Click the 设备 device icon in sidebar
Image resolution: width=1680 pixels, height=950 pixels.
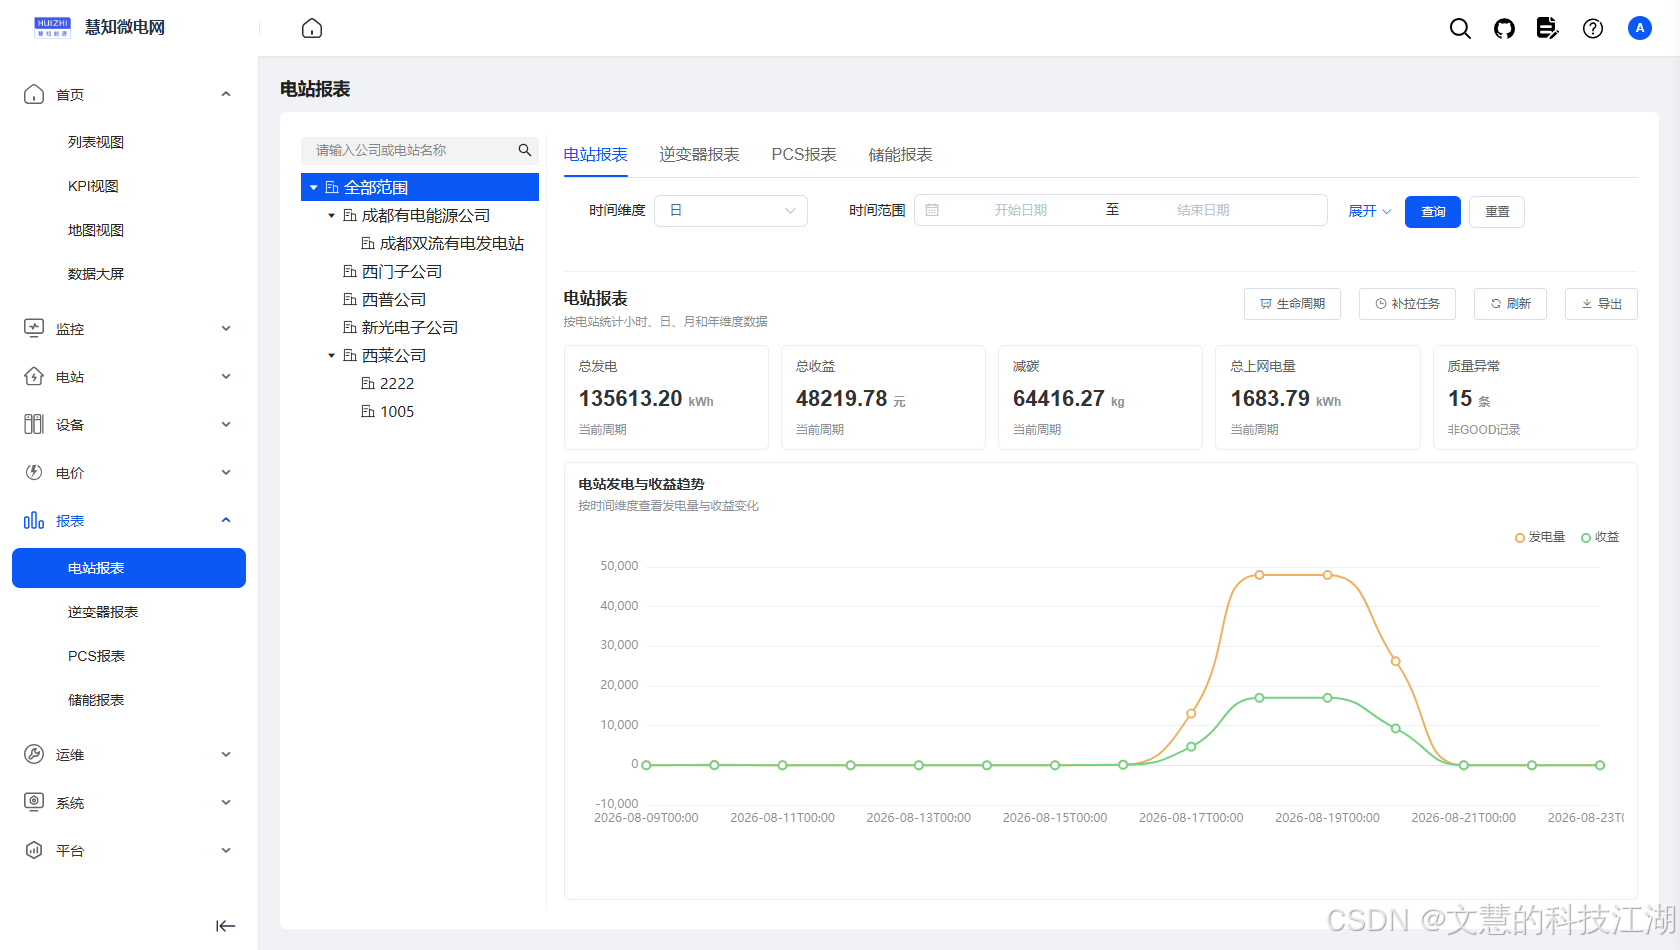pos(34,424)
